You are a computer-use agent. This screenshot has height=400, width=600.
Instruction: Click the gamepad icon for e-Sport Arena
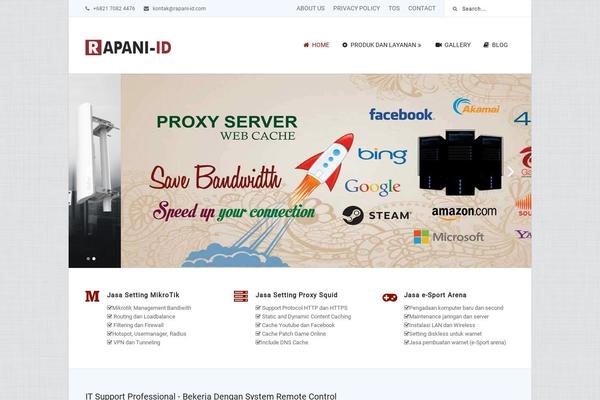point(390,297)
